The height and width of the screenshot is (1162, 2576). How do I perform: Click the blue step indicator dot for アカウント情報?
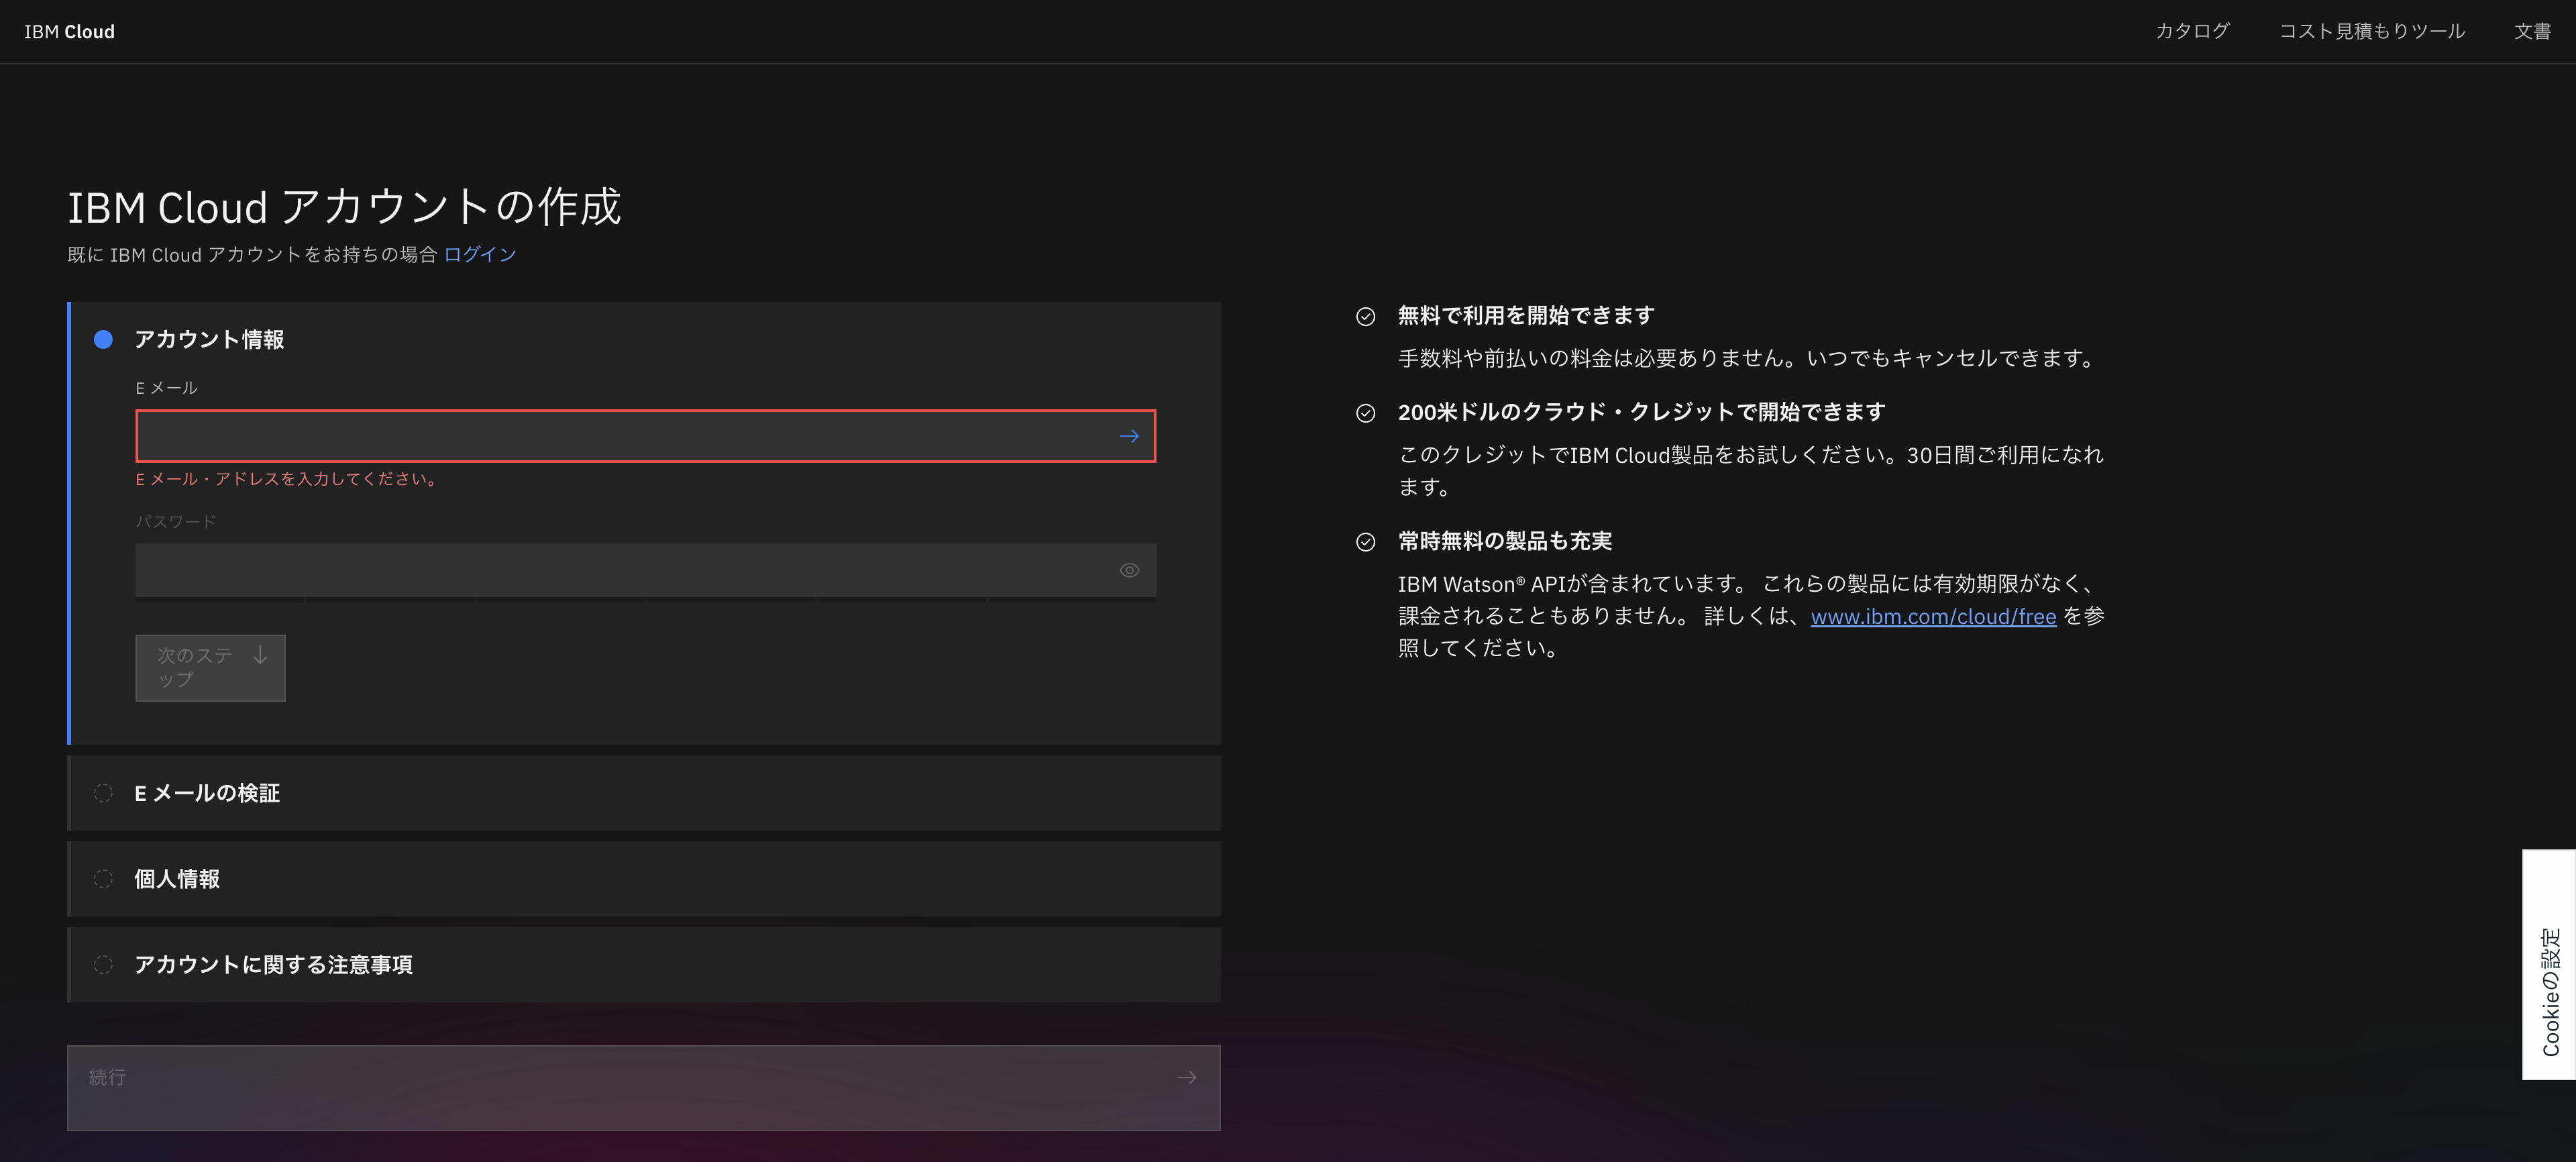pos(103,340)
